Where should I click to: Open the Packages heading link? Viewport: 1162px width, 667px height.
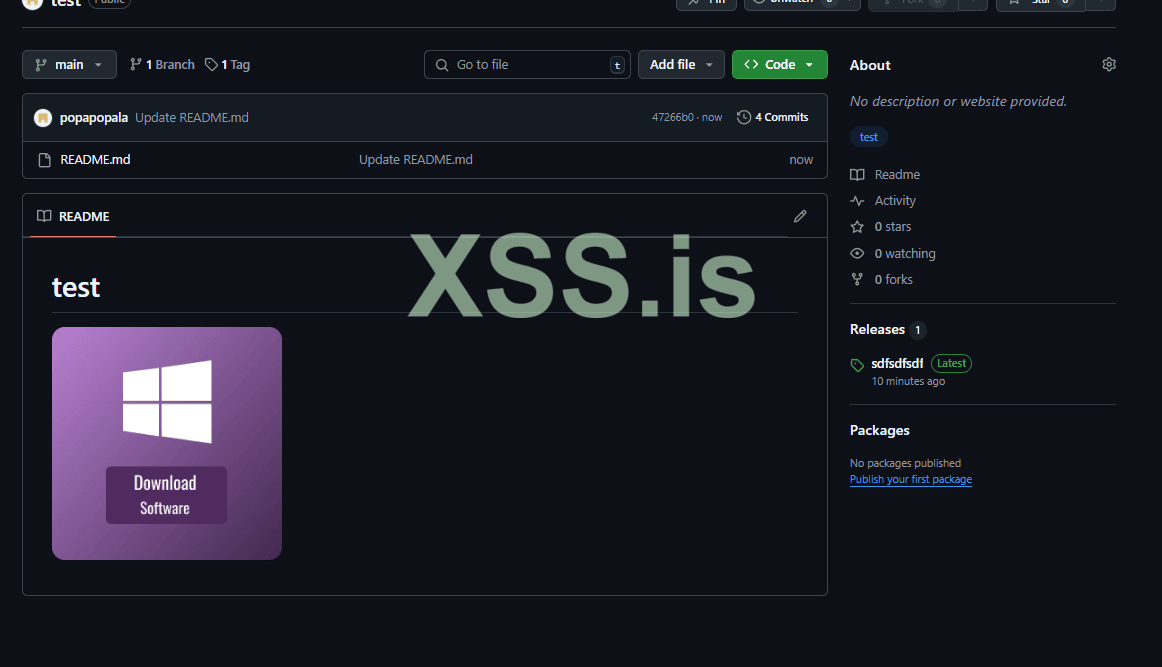[880, 431]
